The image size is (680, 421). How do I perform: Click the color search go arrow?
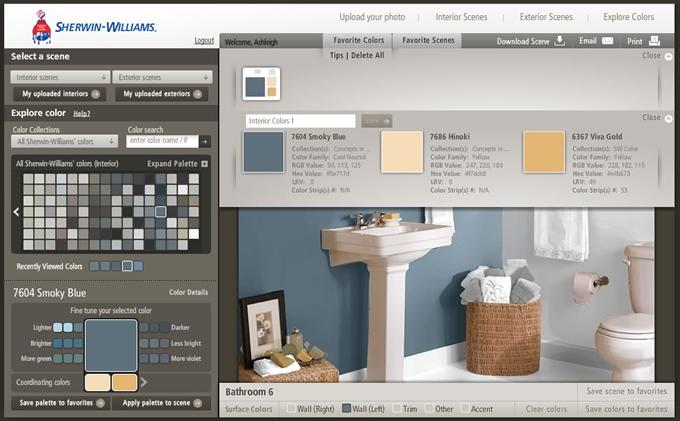(205, 141)
